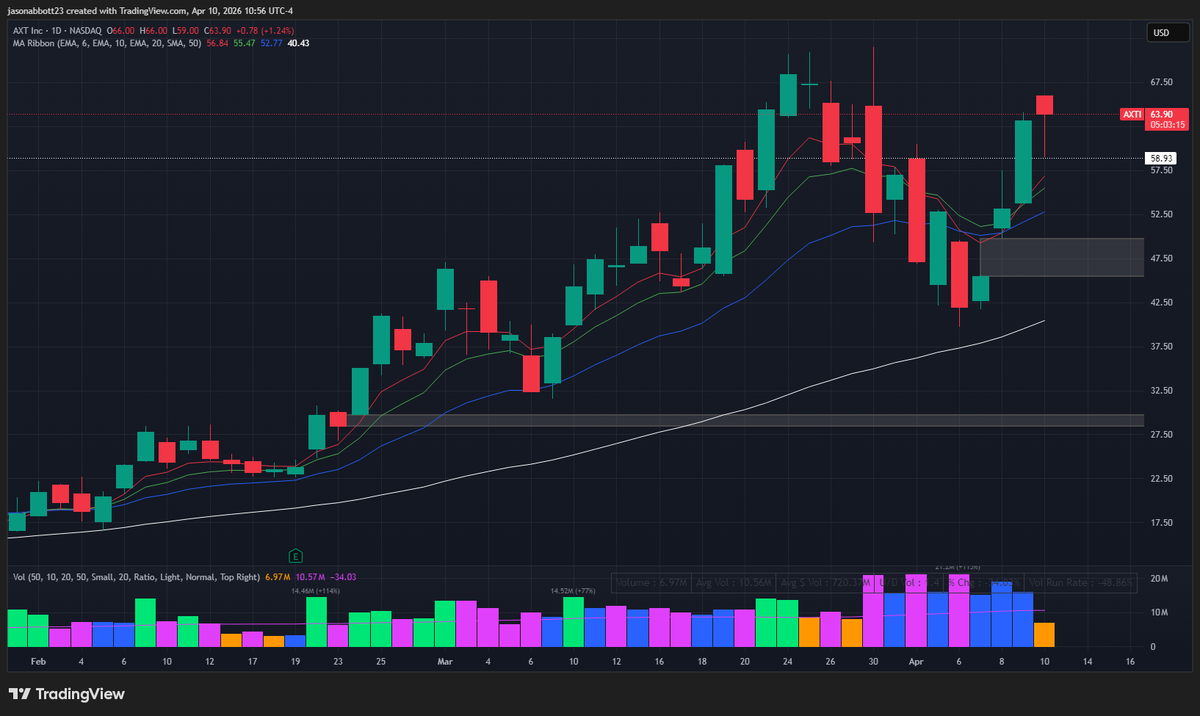Click the white 40.43 SMA value
The width and height of the screenshot is (1200, 716).
click(298, 43)
